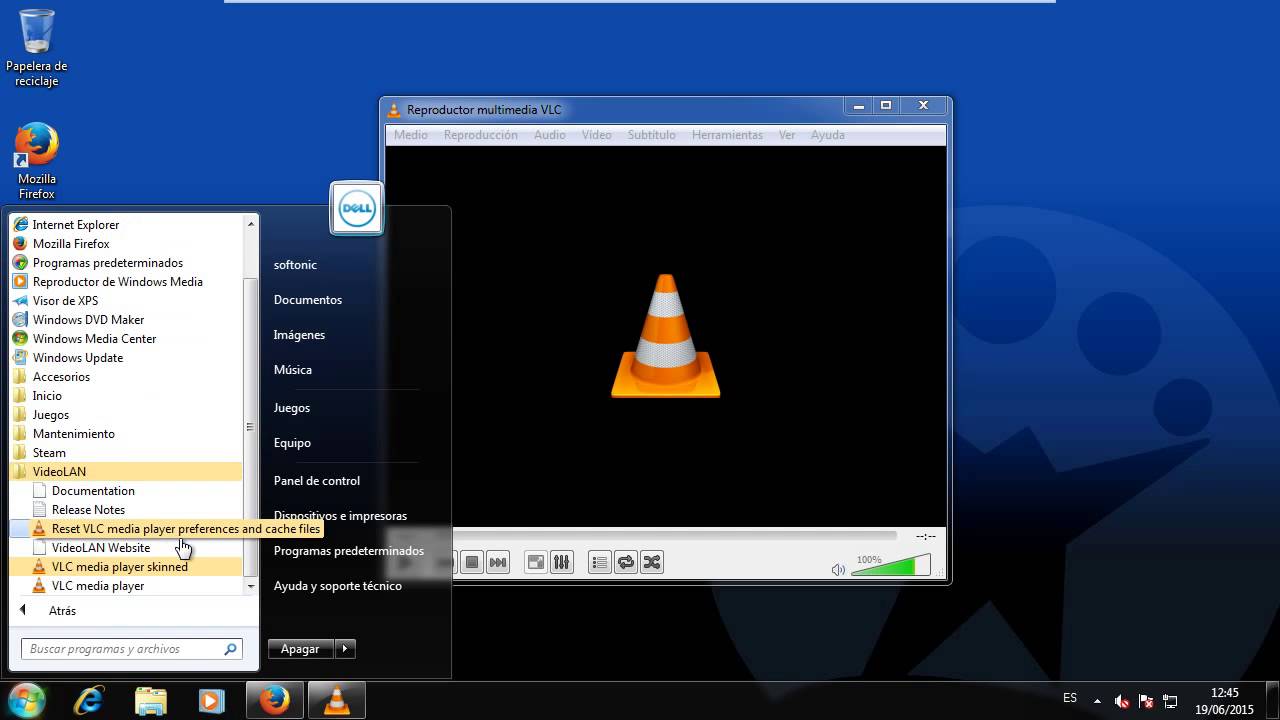This screenshot has height=720, width=1280.
Task: Open Papelera de reciclaje desktop icon
Action: click(37, 48)
